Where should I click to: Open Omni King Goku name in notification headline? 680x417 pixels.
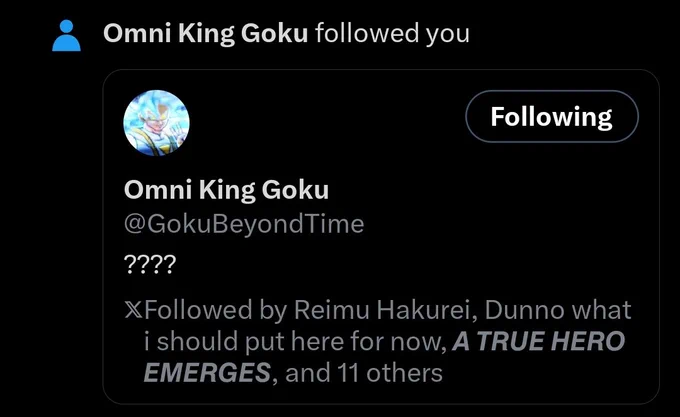point(206,33)
